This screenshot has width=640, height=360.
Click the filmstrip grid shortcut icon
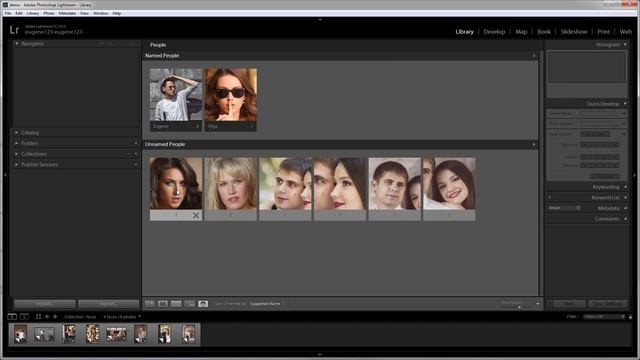38,317
